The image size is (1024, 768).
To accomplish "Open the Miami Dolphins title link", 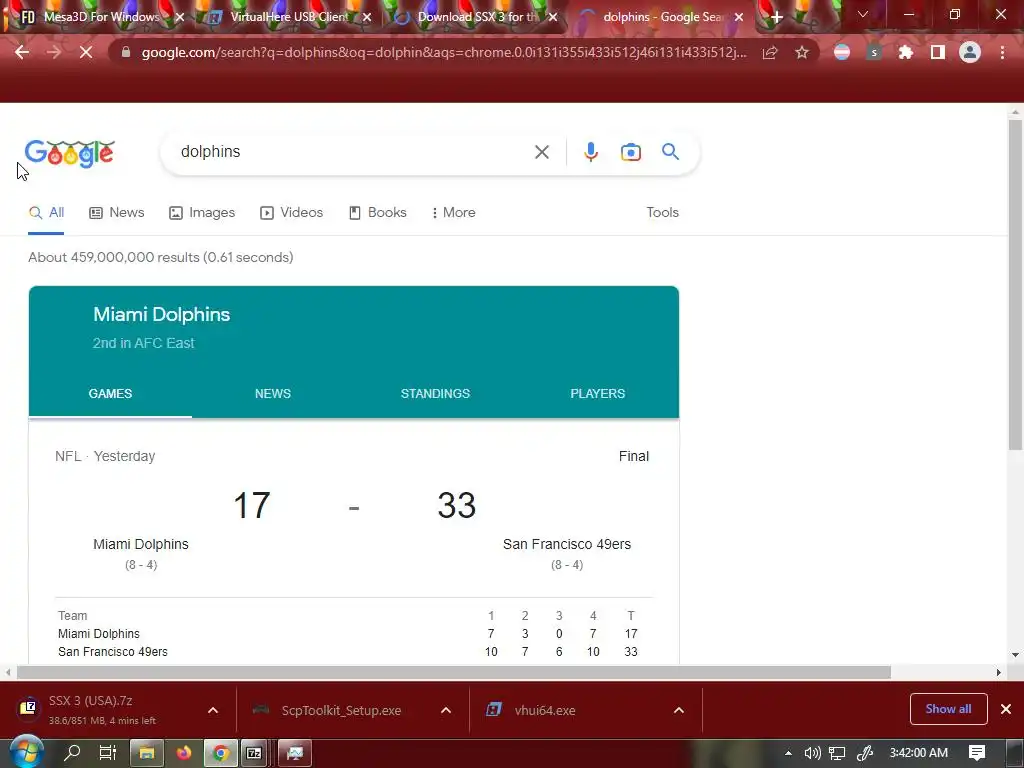I will pos(161,314).
